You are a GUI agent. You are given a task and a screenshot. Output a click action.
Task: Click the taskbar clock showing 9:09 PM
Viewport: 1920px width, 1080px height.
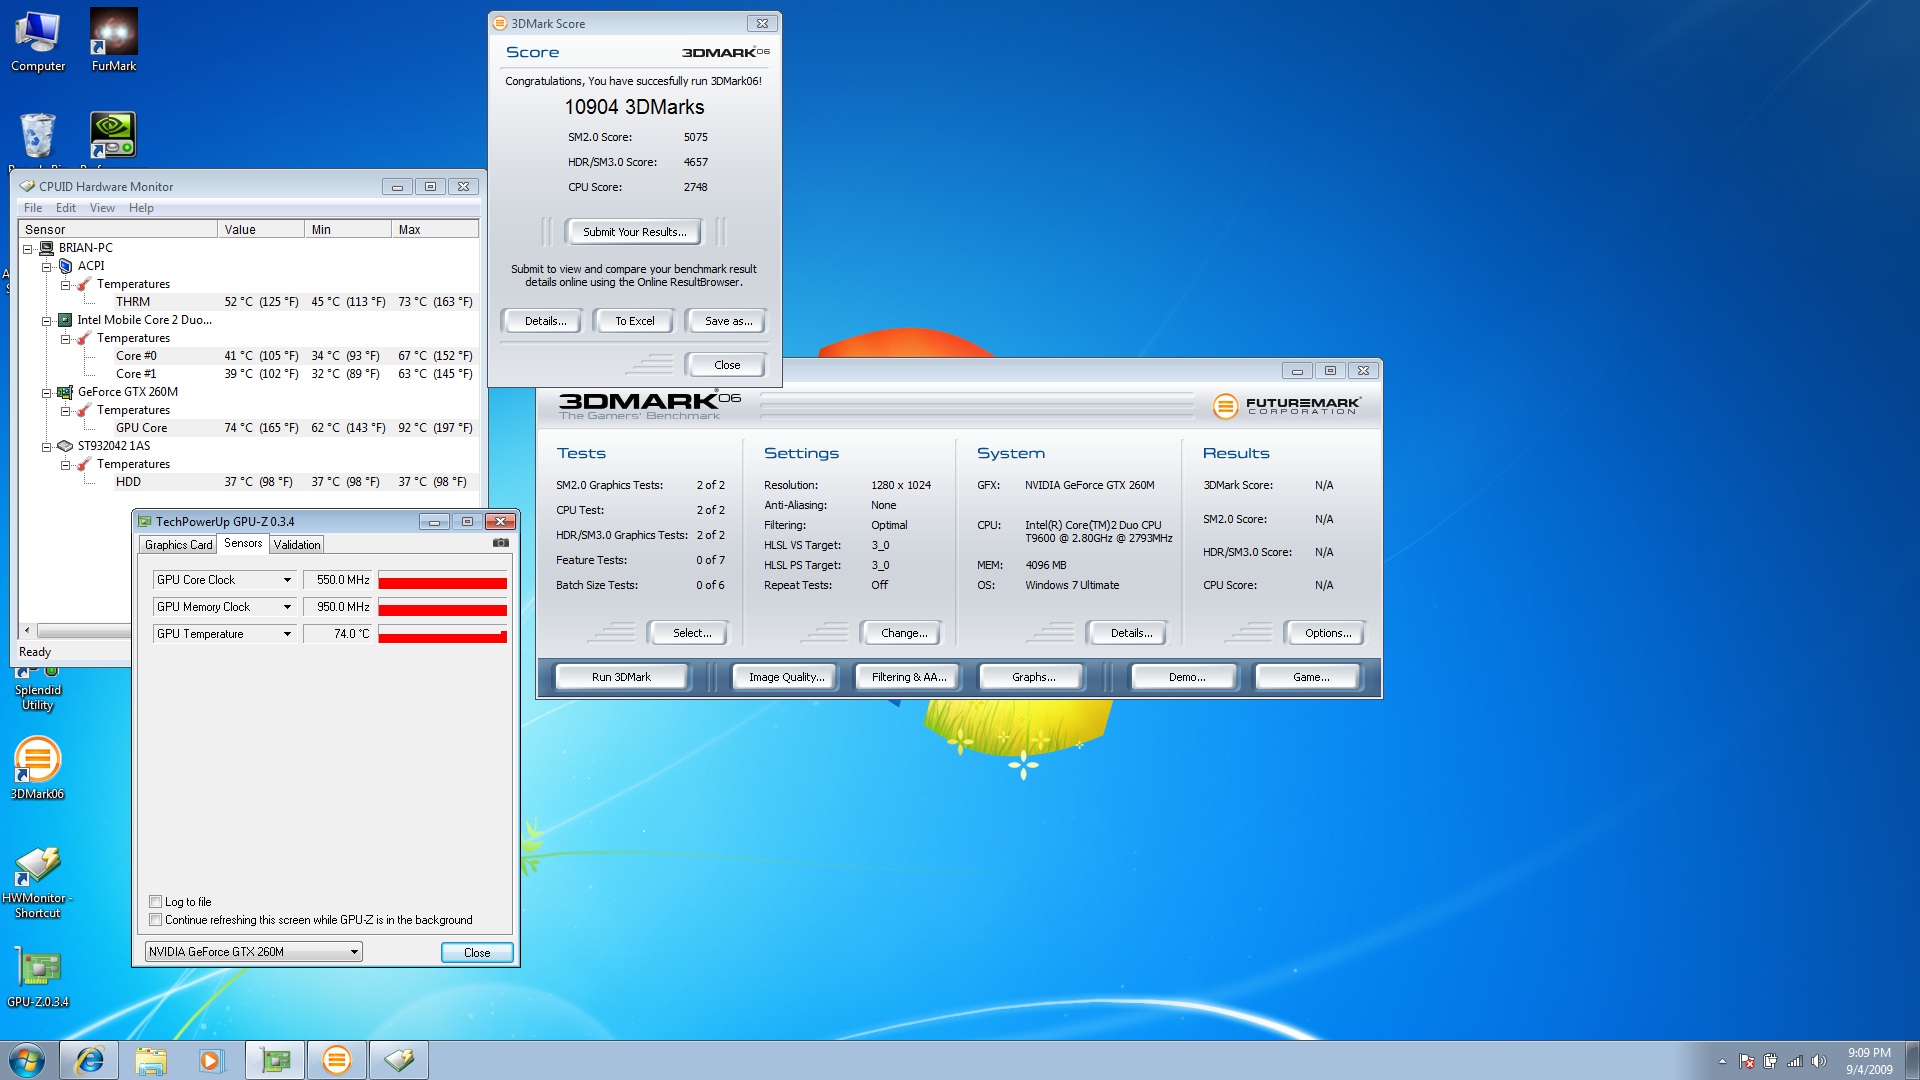pos(1868,1061)
